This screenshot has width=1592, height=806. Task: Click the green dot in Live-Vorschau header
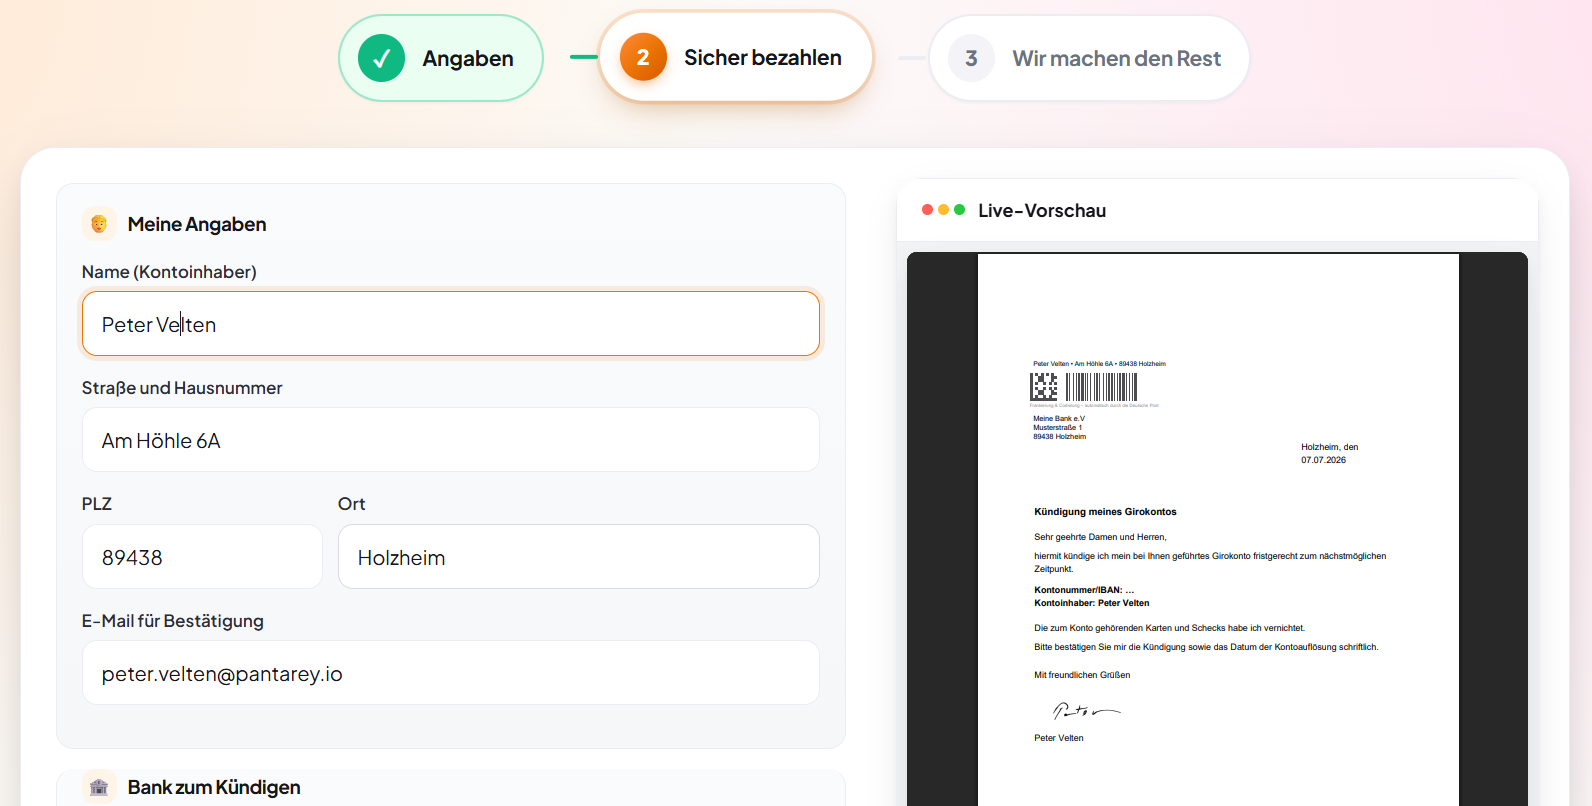pyautogui.click(x=959, y=210)
